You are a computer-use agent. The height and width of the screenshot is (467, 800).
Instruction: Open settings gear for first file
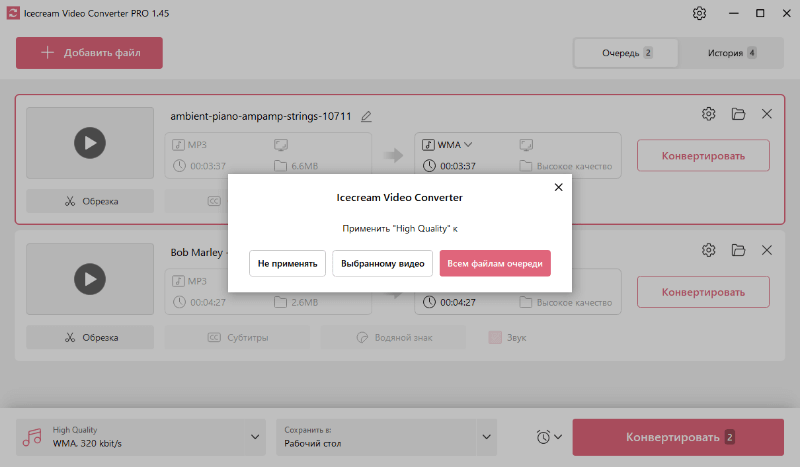709,114
